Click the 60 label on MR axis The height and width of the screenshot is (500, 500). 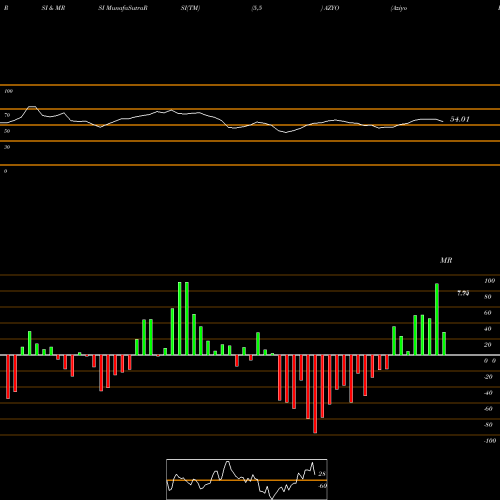(488, 313)
